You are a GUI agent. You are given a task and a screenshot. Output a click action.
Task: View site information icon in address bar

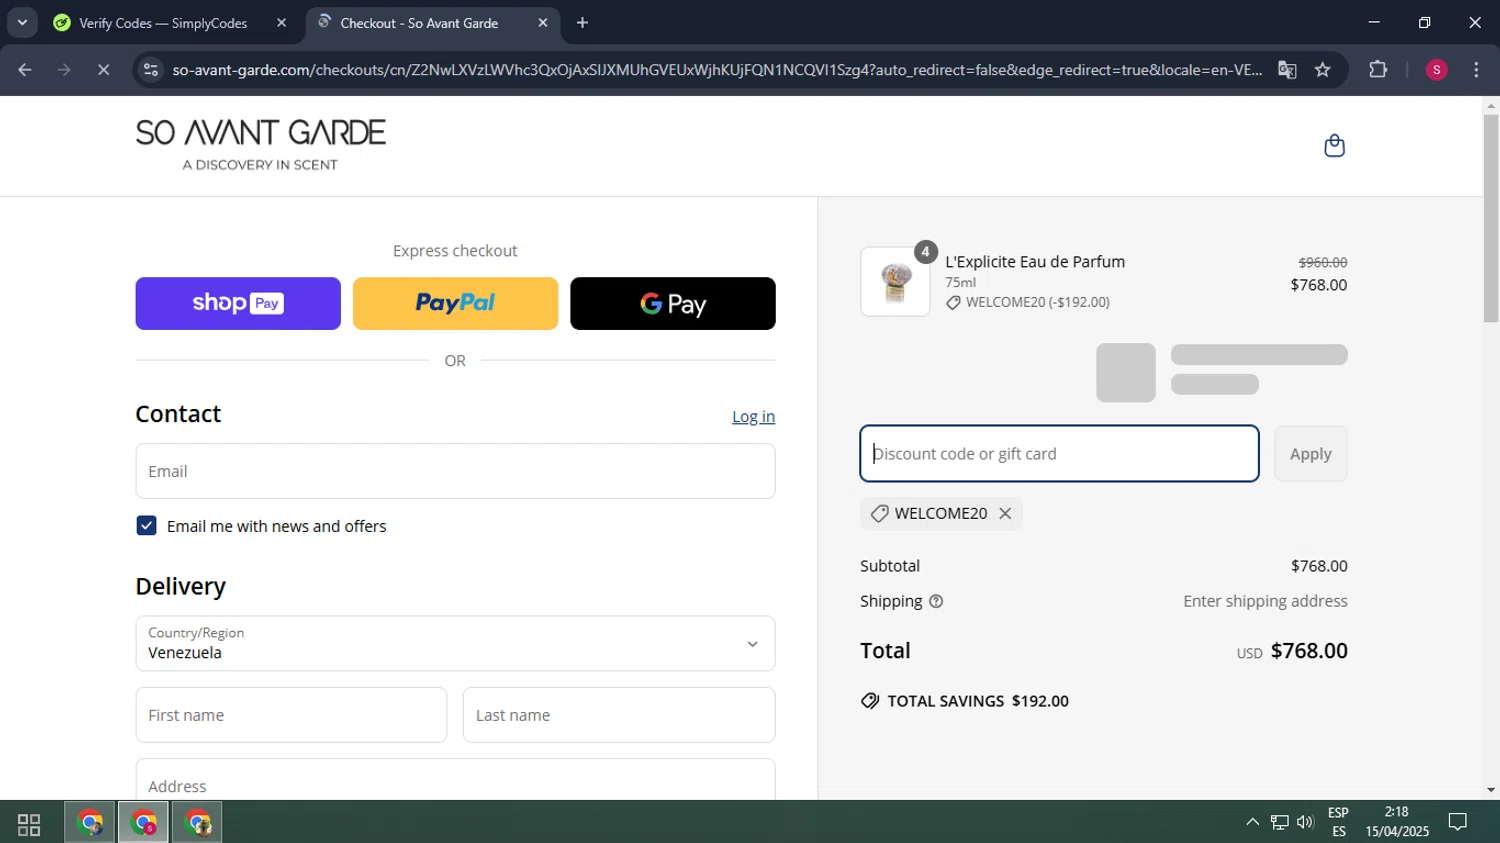click(151, 70)
